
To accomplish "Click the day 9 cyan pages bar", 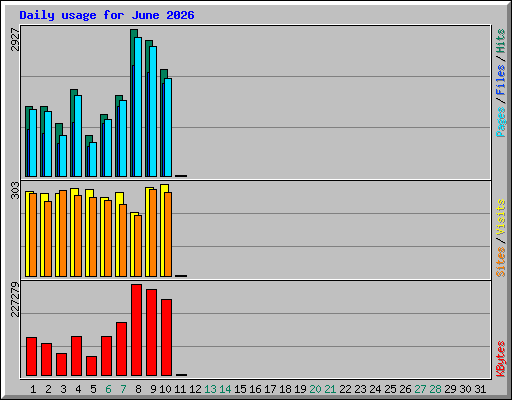I will coord(153,111).
